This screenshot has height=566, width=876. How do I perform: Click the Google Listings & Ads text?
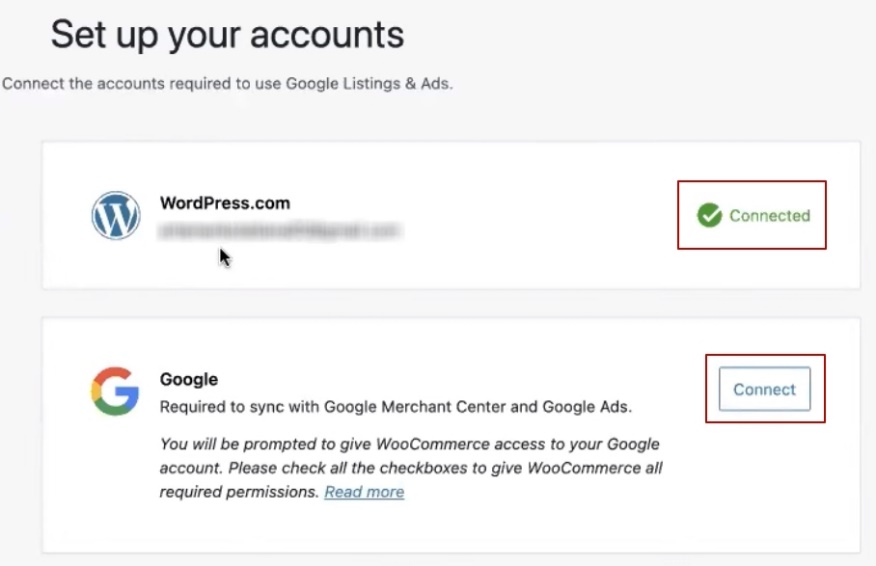point(369,84)
